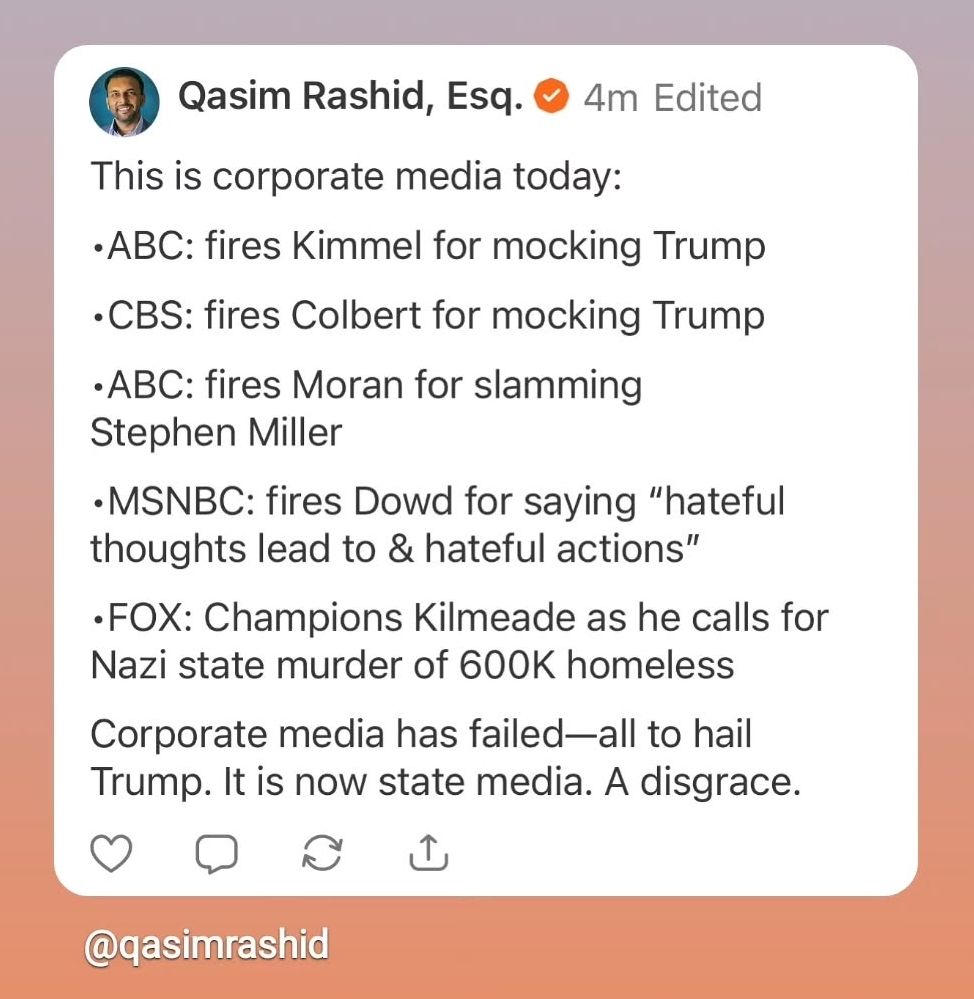
Task: Open replies with the comment bubble icon
Action: pyautogui.click(x=218, y=854)
